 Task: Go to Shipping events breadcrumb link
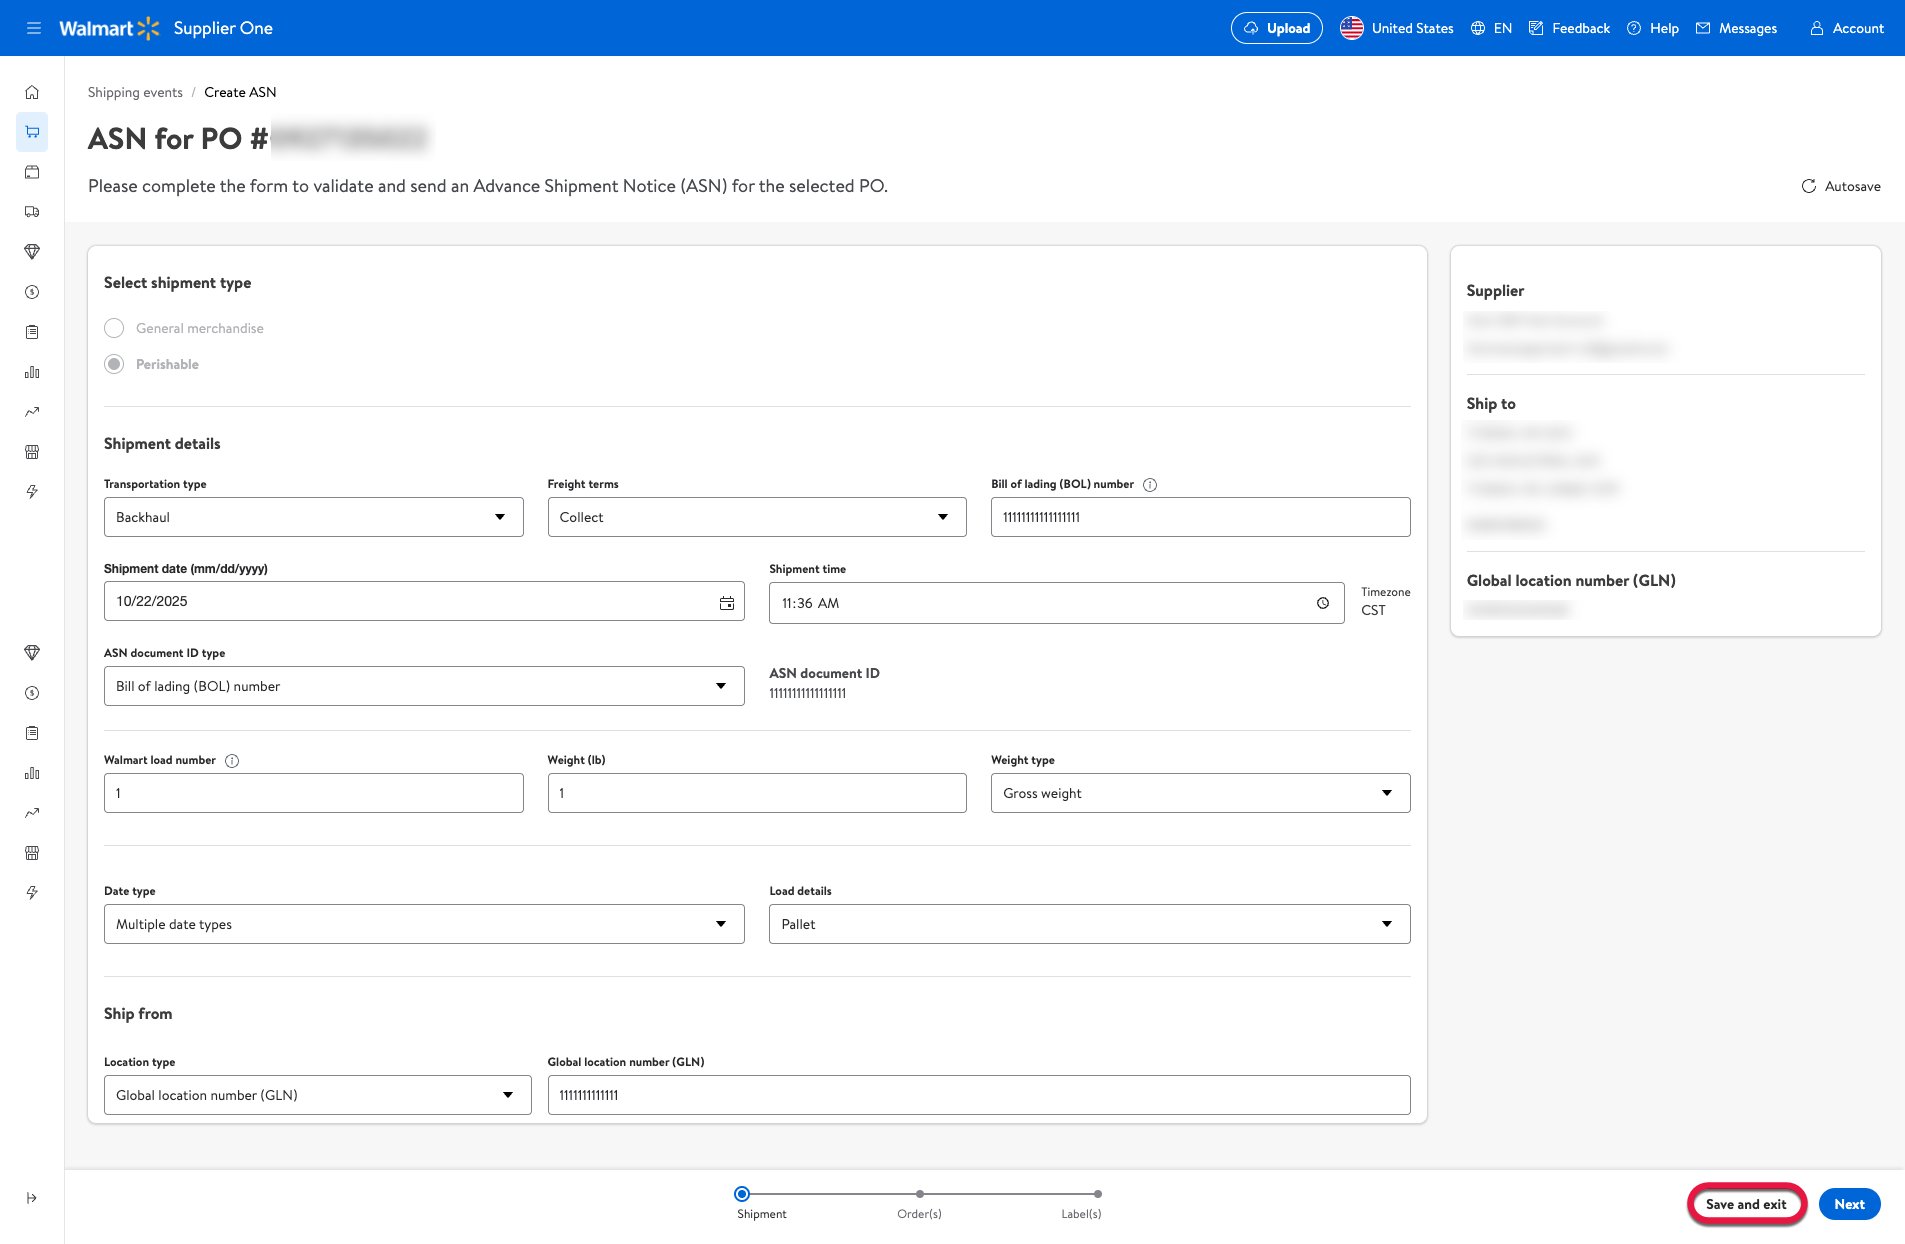click(135, 92)
